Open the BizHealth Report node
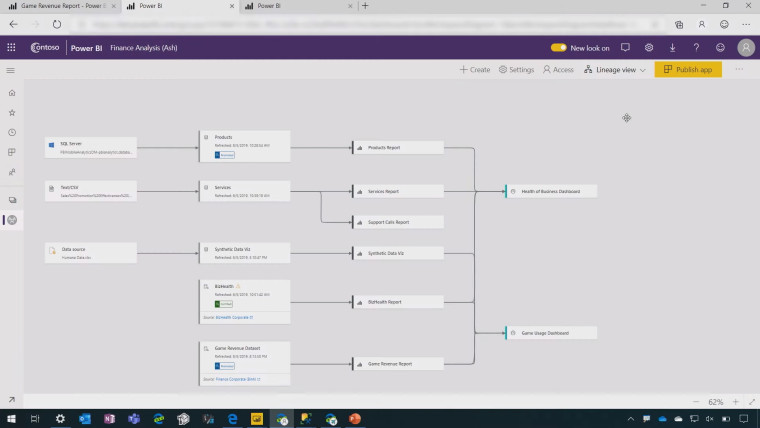760x428 pixels. point(398,302)
